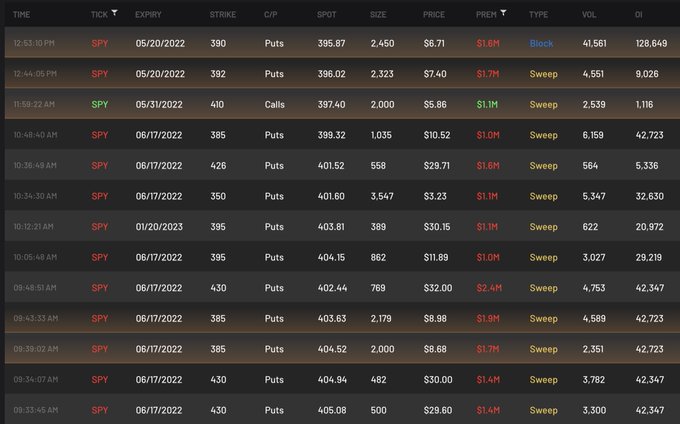Click the OI column header
This screenshot has width=680, height=424.
tap(638, 15)
